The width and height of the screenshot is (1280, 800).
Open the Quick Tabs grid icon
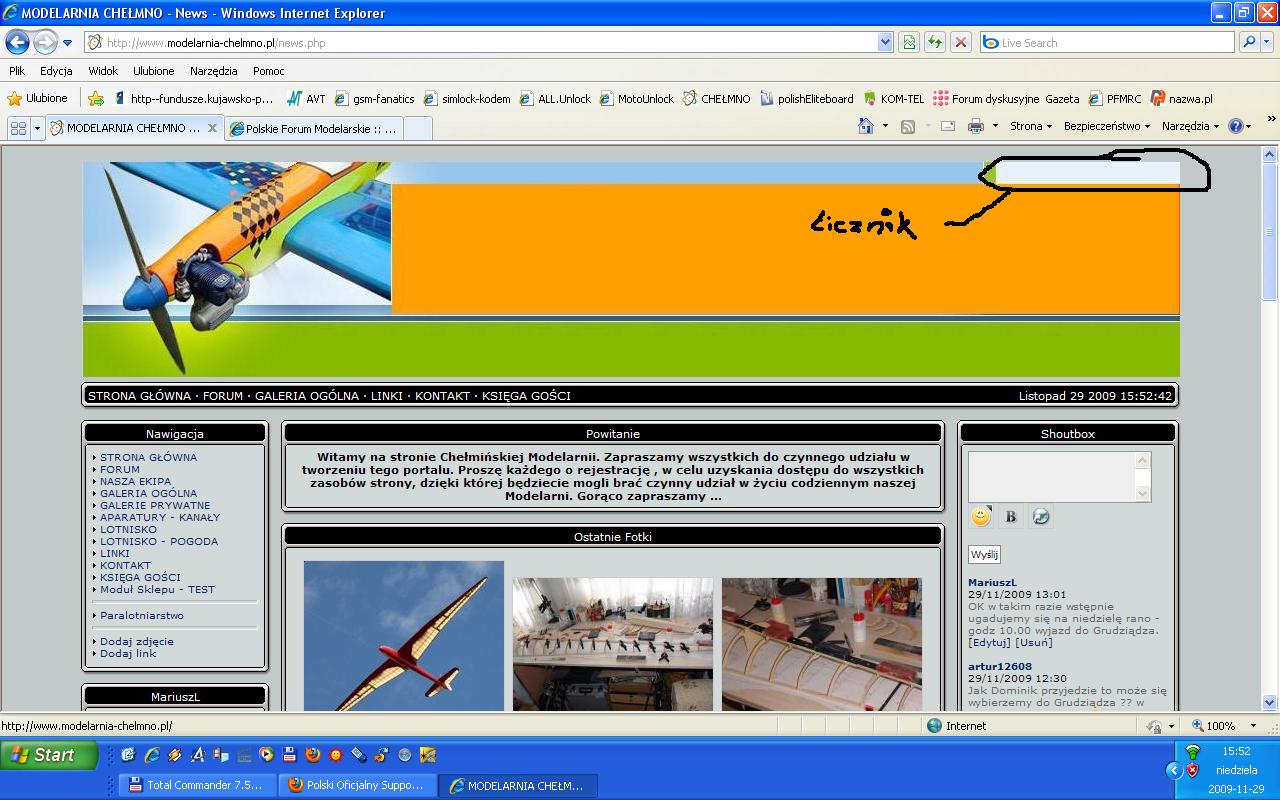[x=18, y=128]
